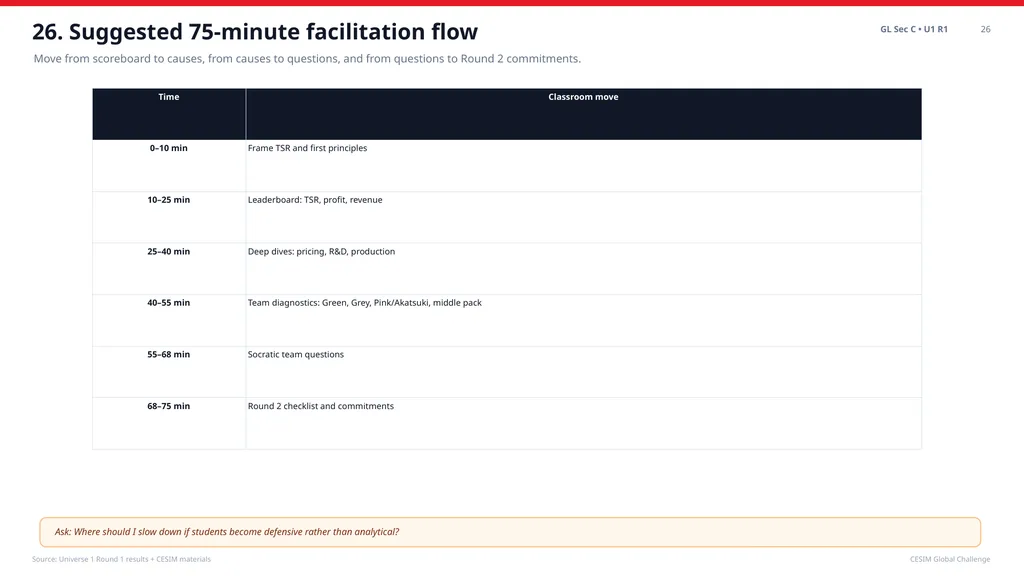The width and height of the screenshot is (1024, 576).
Task: Click the '25–40 min' time cell
Action: coord(168,269)
